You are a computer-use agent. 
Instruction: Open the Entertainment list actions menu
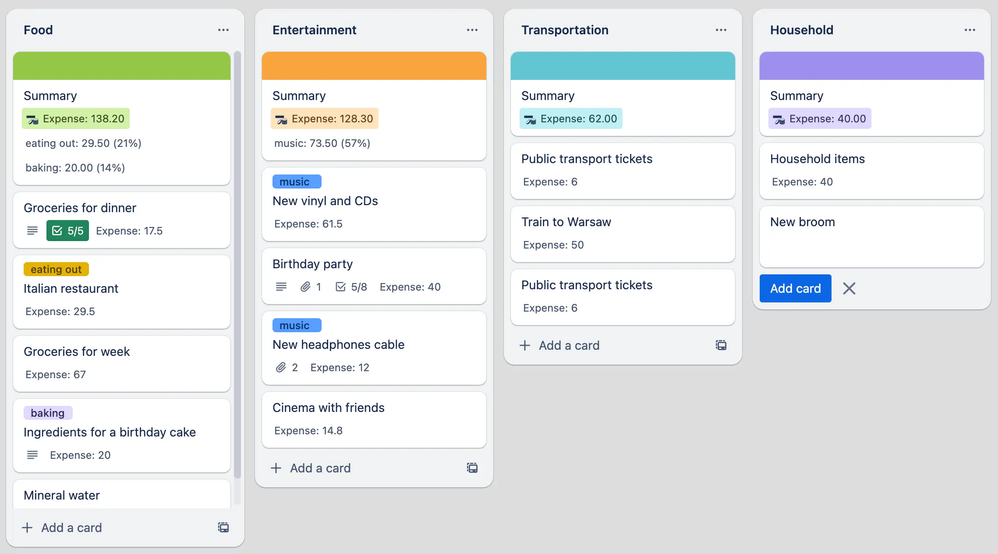[x=472, y=30]
